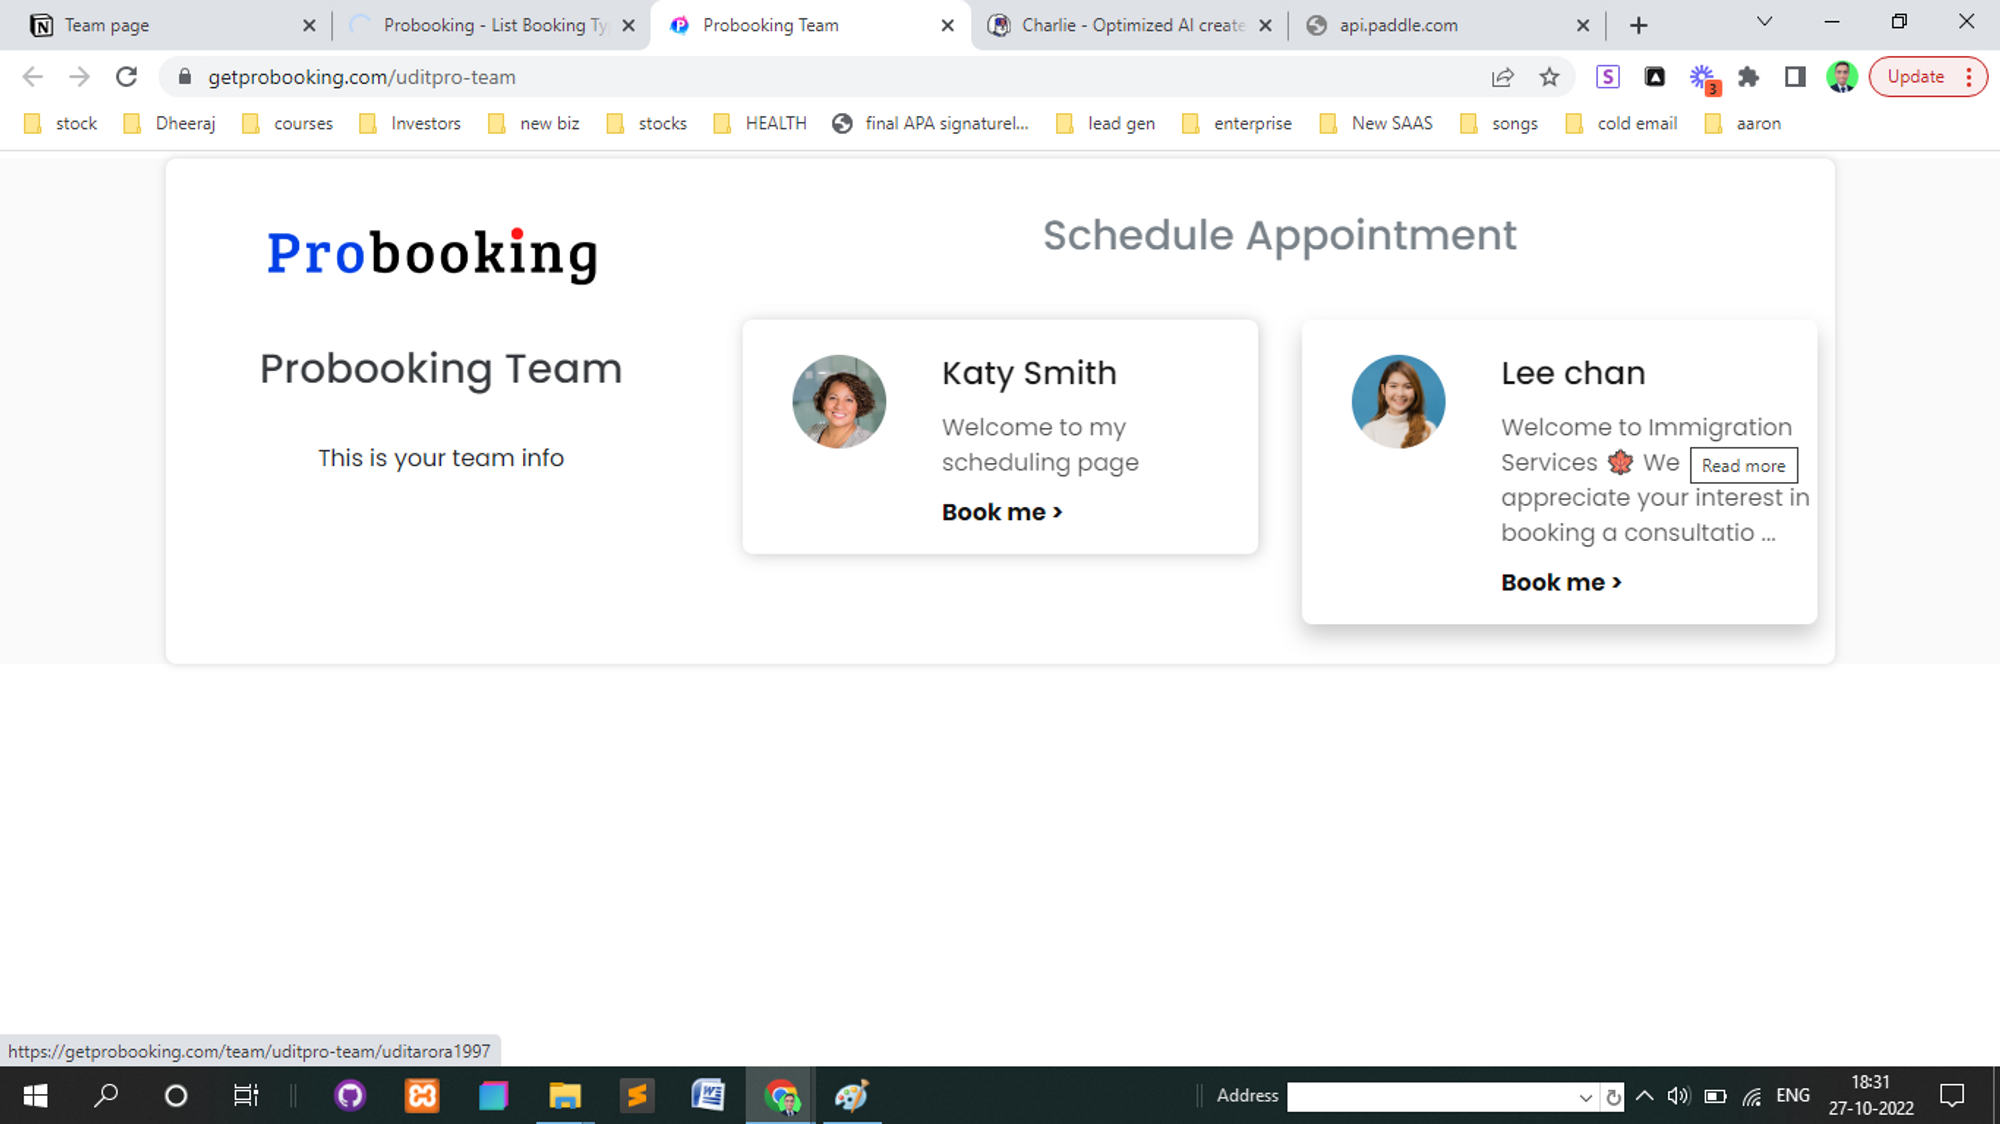Screen dimensions: 2000x1124
Task: Switch to the api.paddle.com tab
Action: tap(1448, 25)
